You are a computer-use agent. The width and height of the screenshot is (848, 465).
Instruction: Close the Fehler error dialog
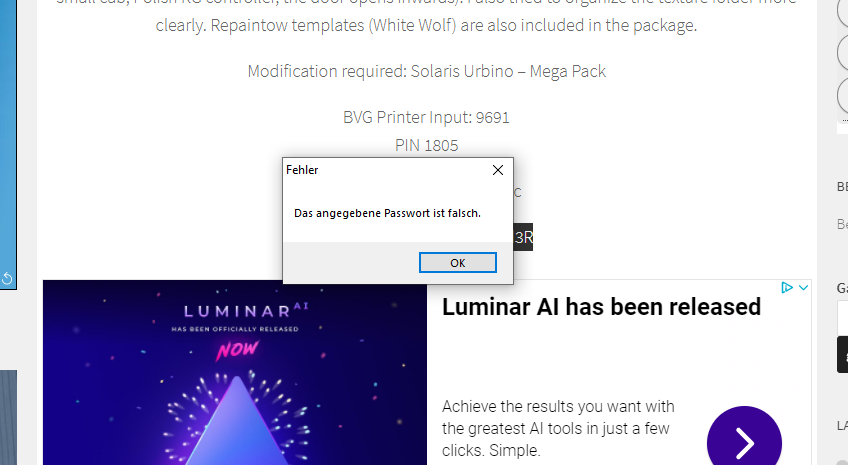[x=498, y=170]
